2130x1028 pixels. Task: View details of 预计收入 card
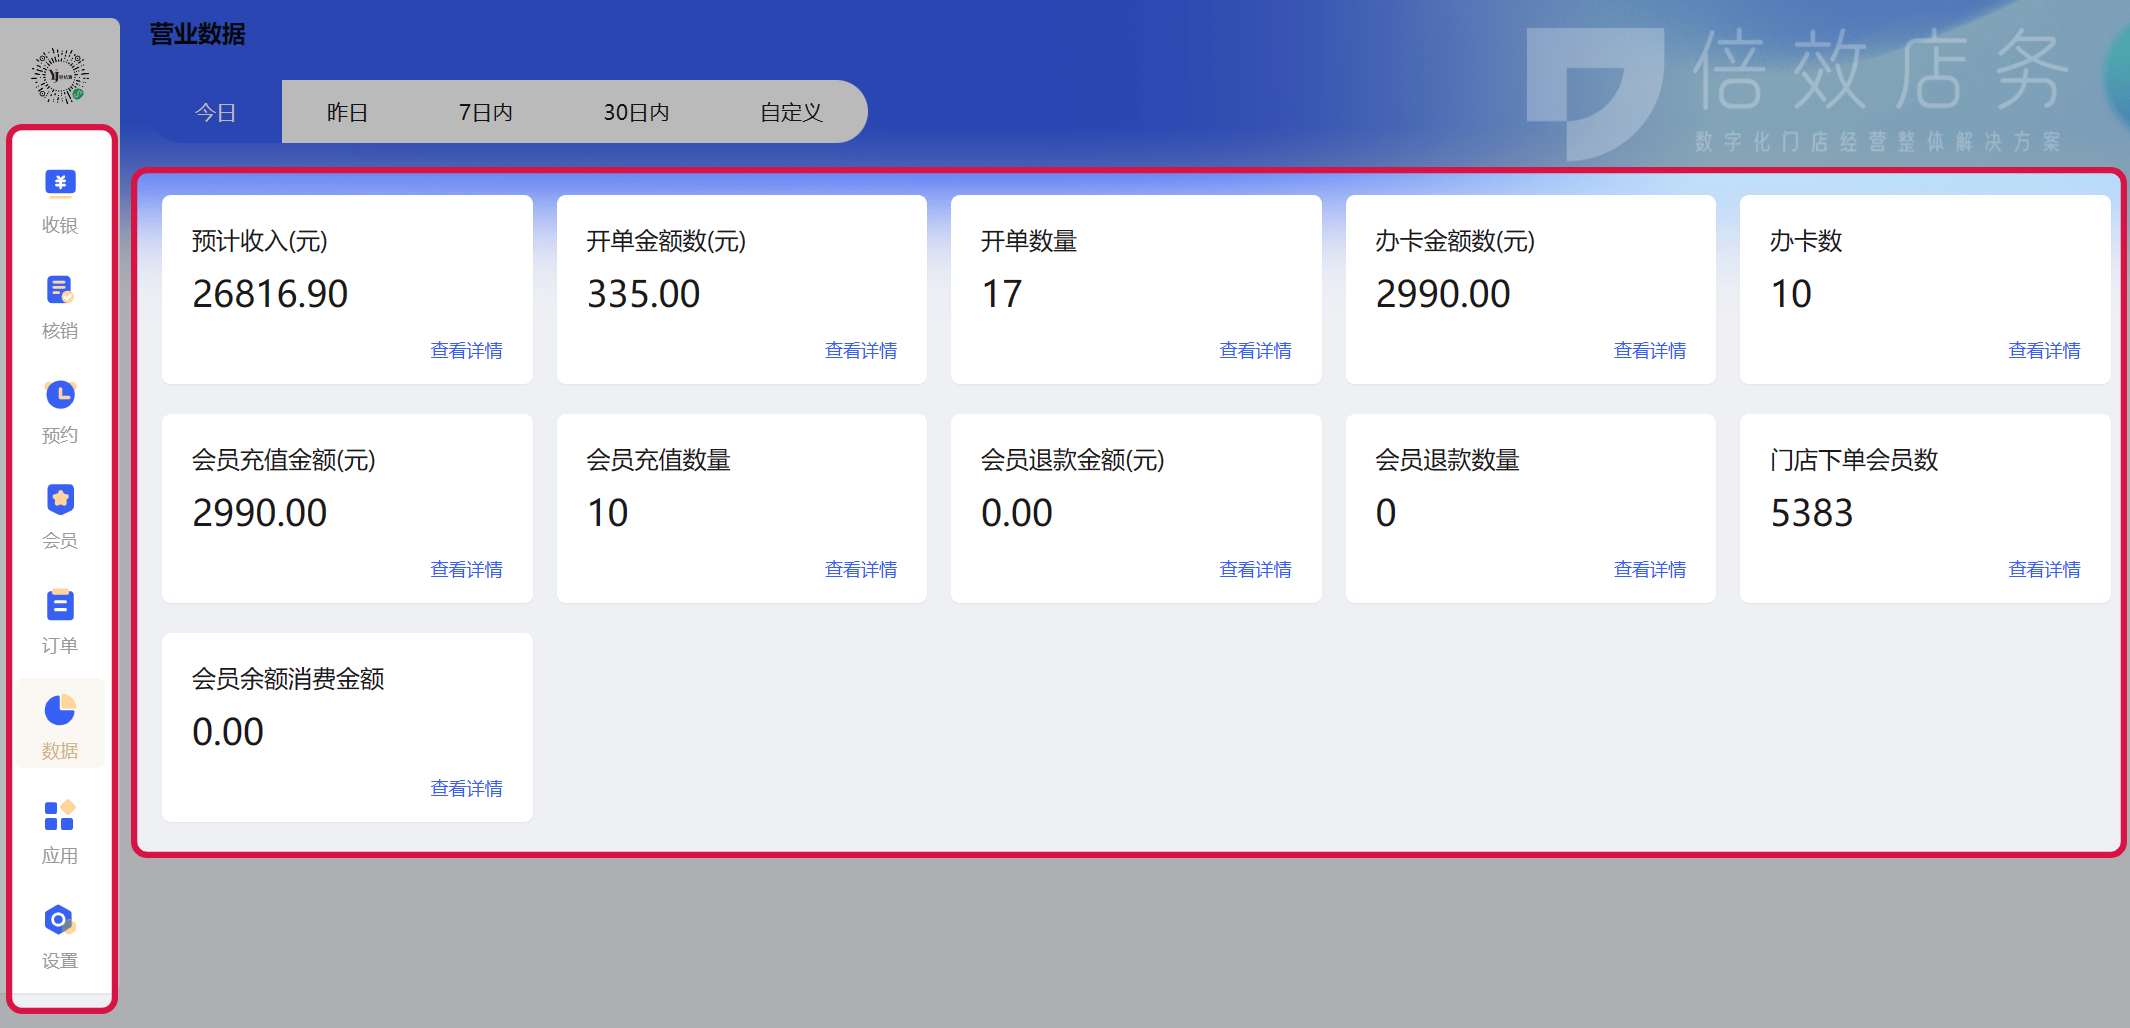466,349
